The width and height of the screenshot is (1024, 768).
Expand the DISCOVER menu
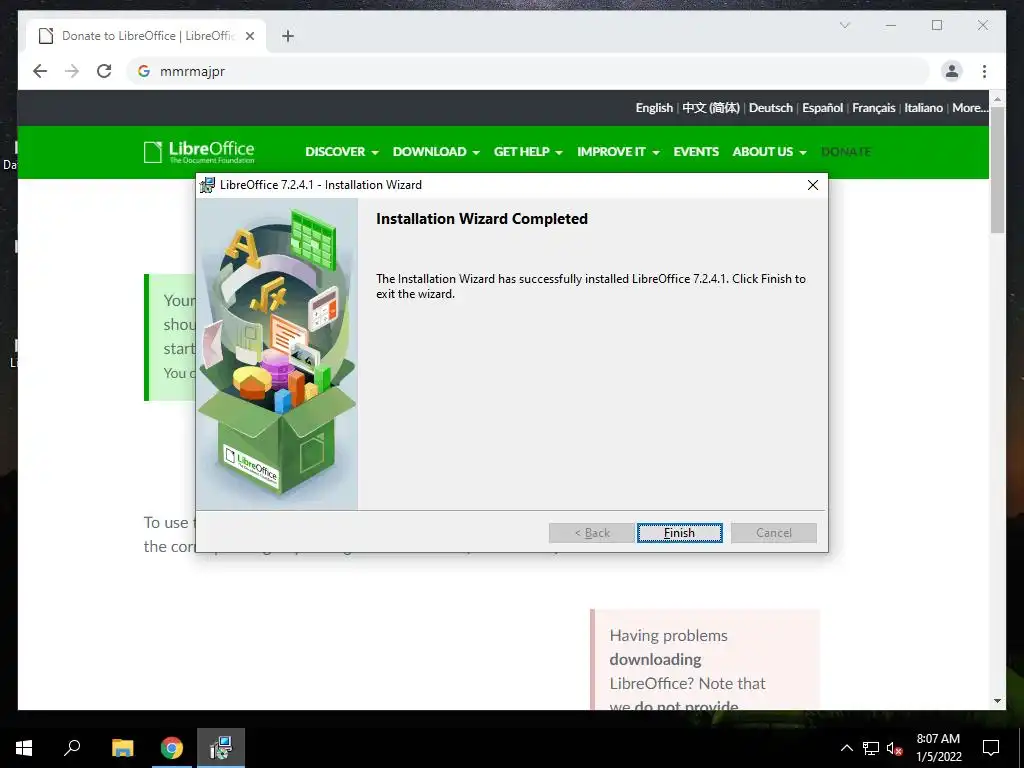342,152
